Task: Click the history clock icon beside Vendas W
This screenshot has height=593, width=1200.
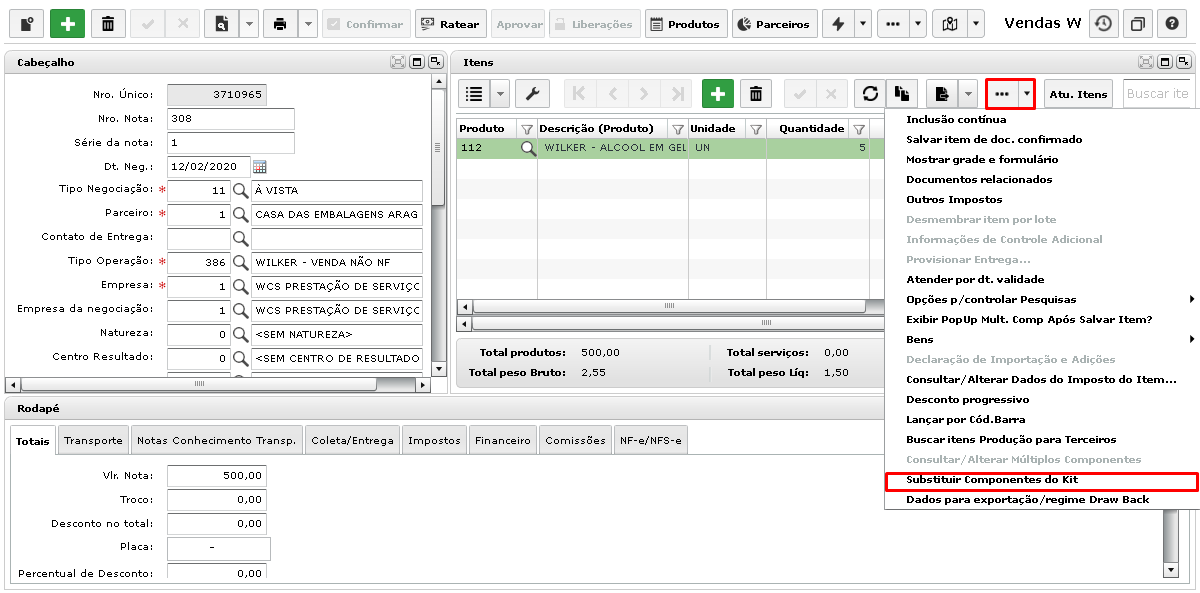Action: click(x=1103, y=24)
